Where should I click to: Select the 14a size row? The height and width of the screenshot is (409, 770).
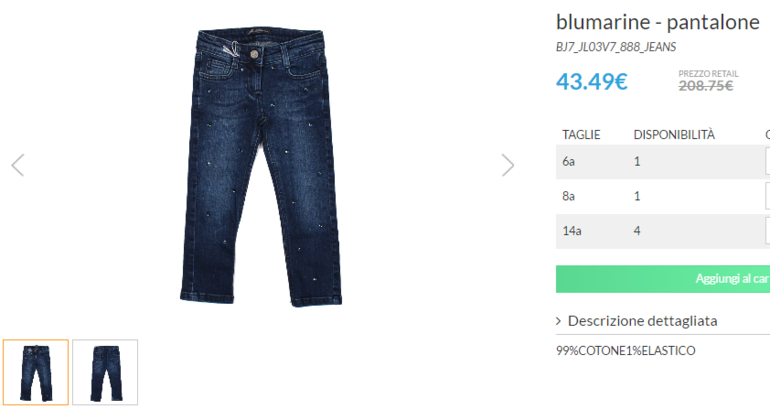click(663, 231)
